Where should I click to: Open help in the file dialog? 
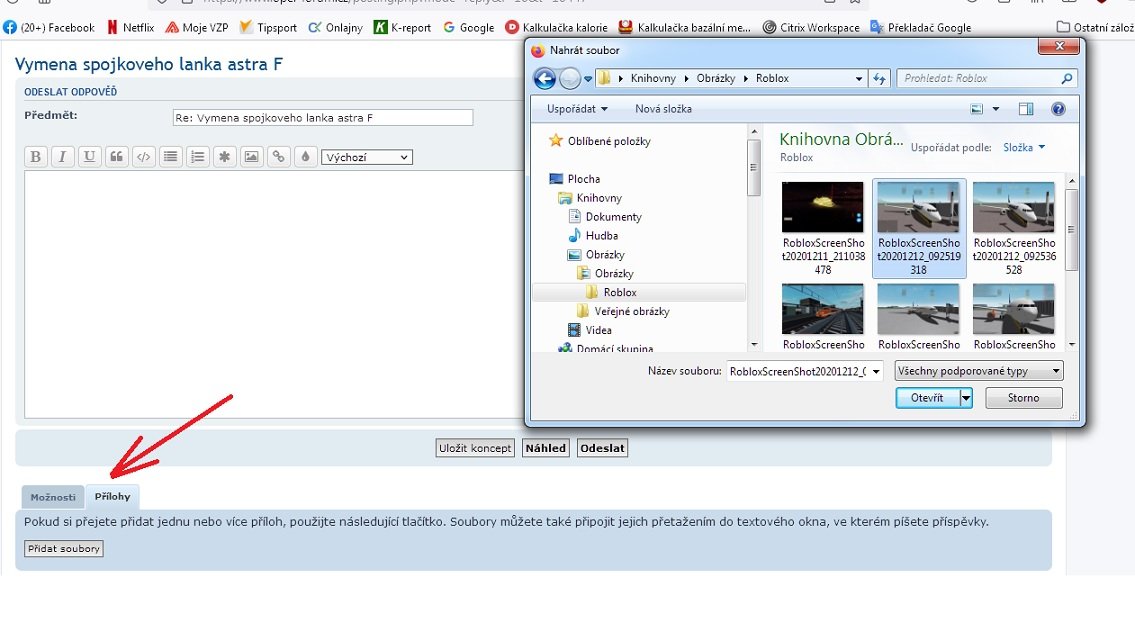[x=1058, y=109]
